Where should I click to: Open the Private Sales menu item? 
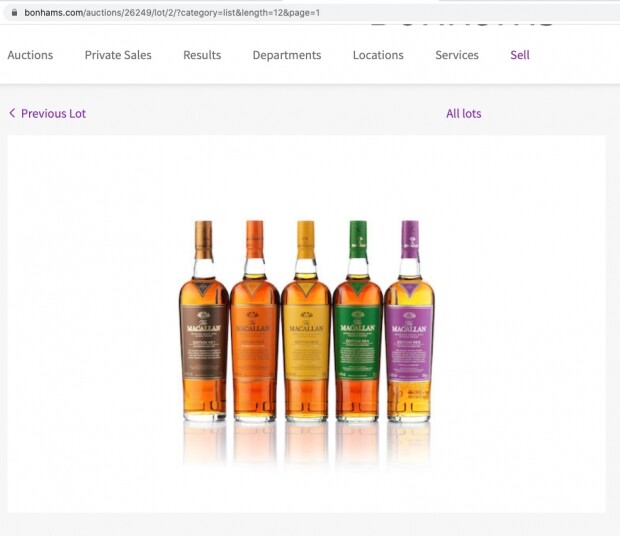118,55
